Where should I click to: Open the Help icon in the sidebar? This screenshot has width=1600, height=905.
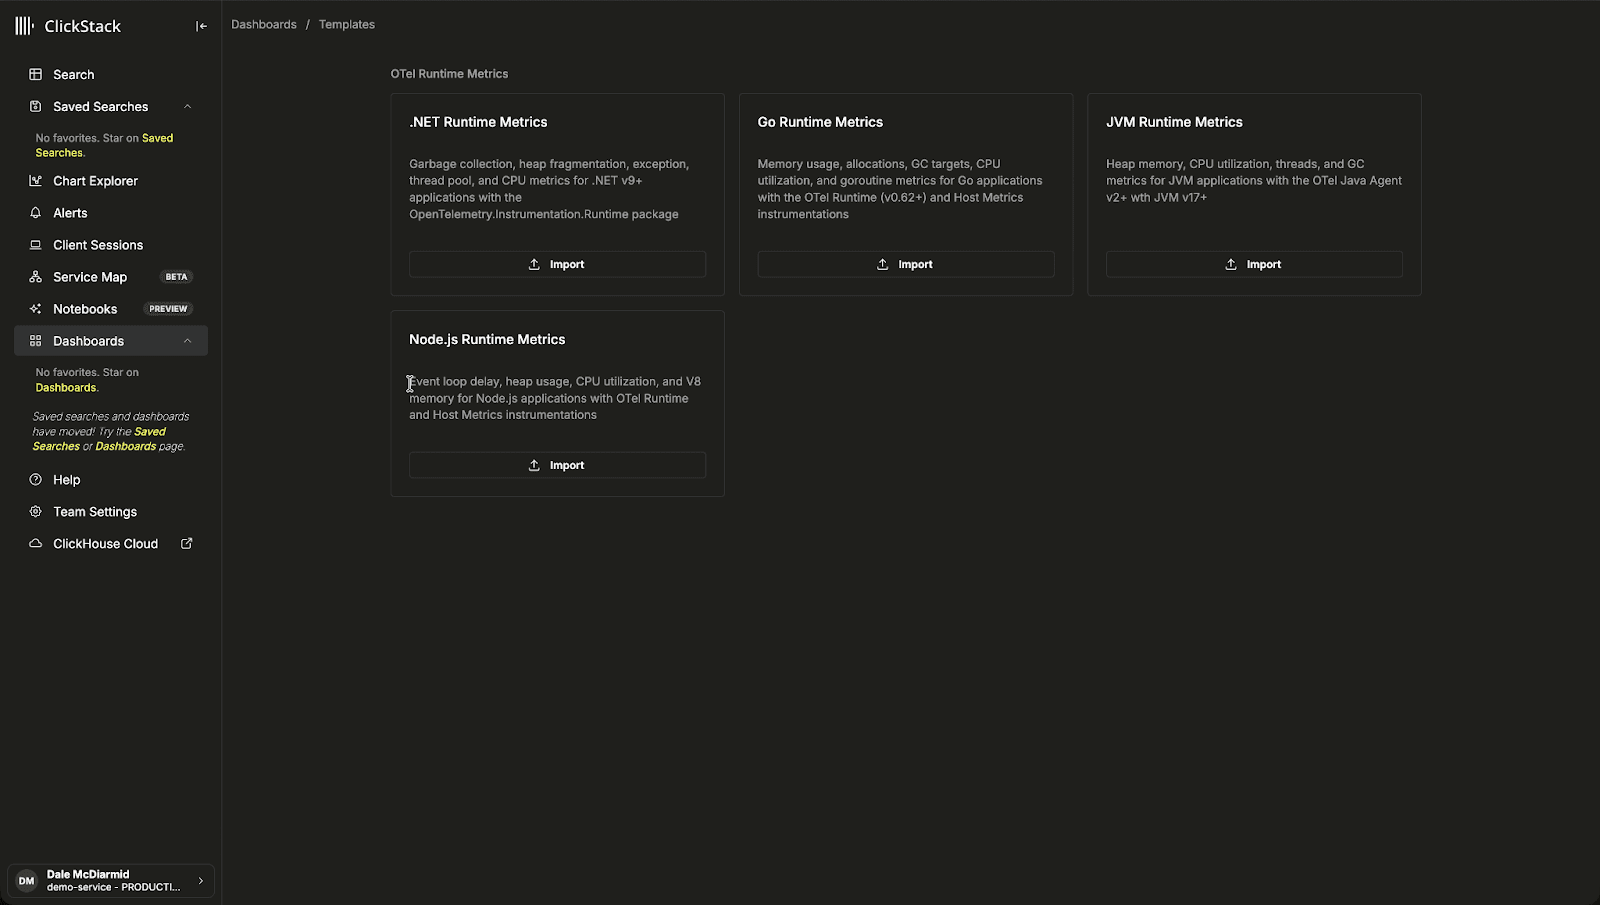(35, 479)
